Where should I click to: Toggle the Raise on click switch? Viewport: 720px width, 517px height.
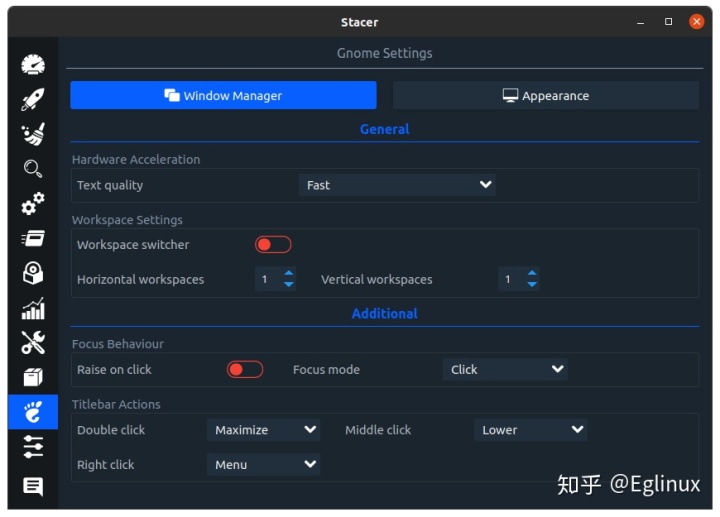point(245,370)
